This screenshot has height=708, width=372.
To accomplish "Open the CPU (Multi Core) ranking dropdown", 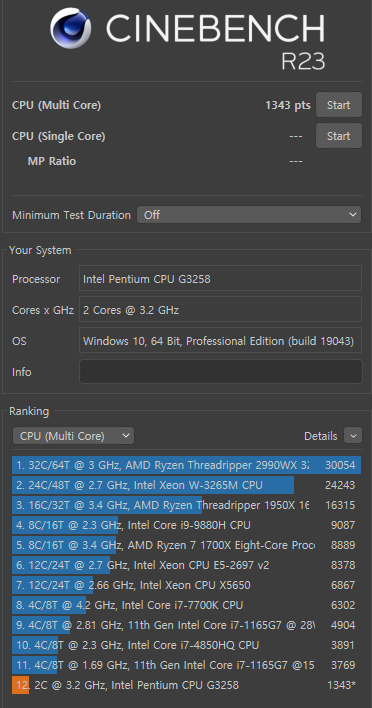I will point(73,436).
